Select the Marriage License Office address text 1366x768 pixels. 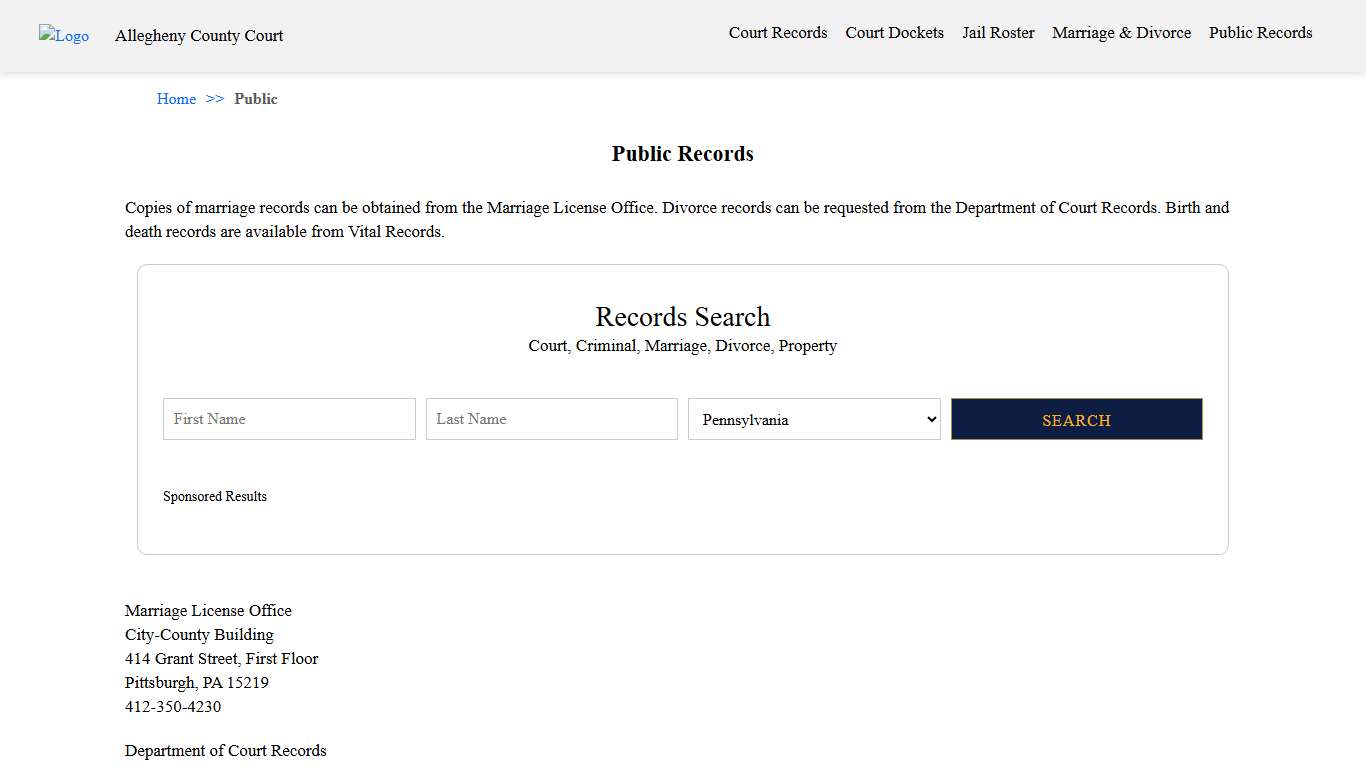[x=221, y=658]
